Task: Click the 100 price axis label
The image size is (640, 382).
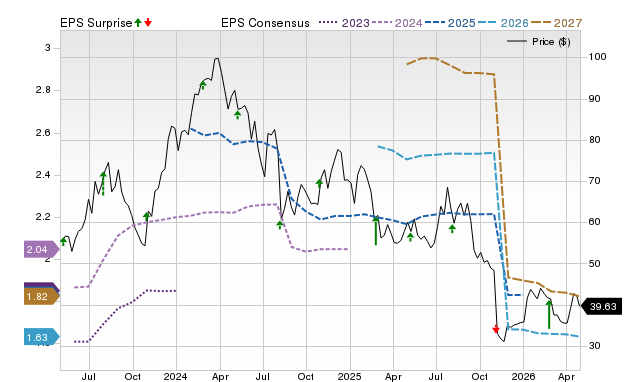Action: [597, 57]
